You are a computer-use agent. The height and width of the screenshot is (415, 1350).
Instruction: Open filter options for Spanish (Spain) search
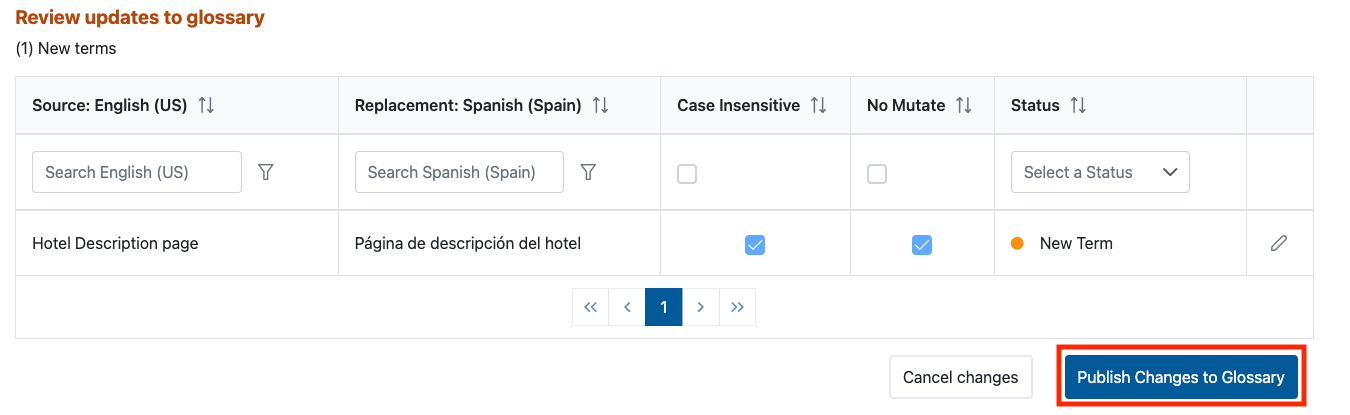588,172
